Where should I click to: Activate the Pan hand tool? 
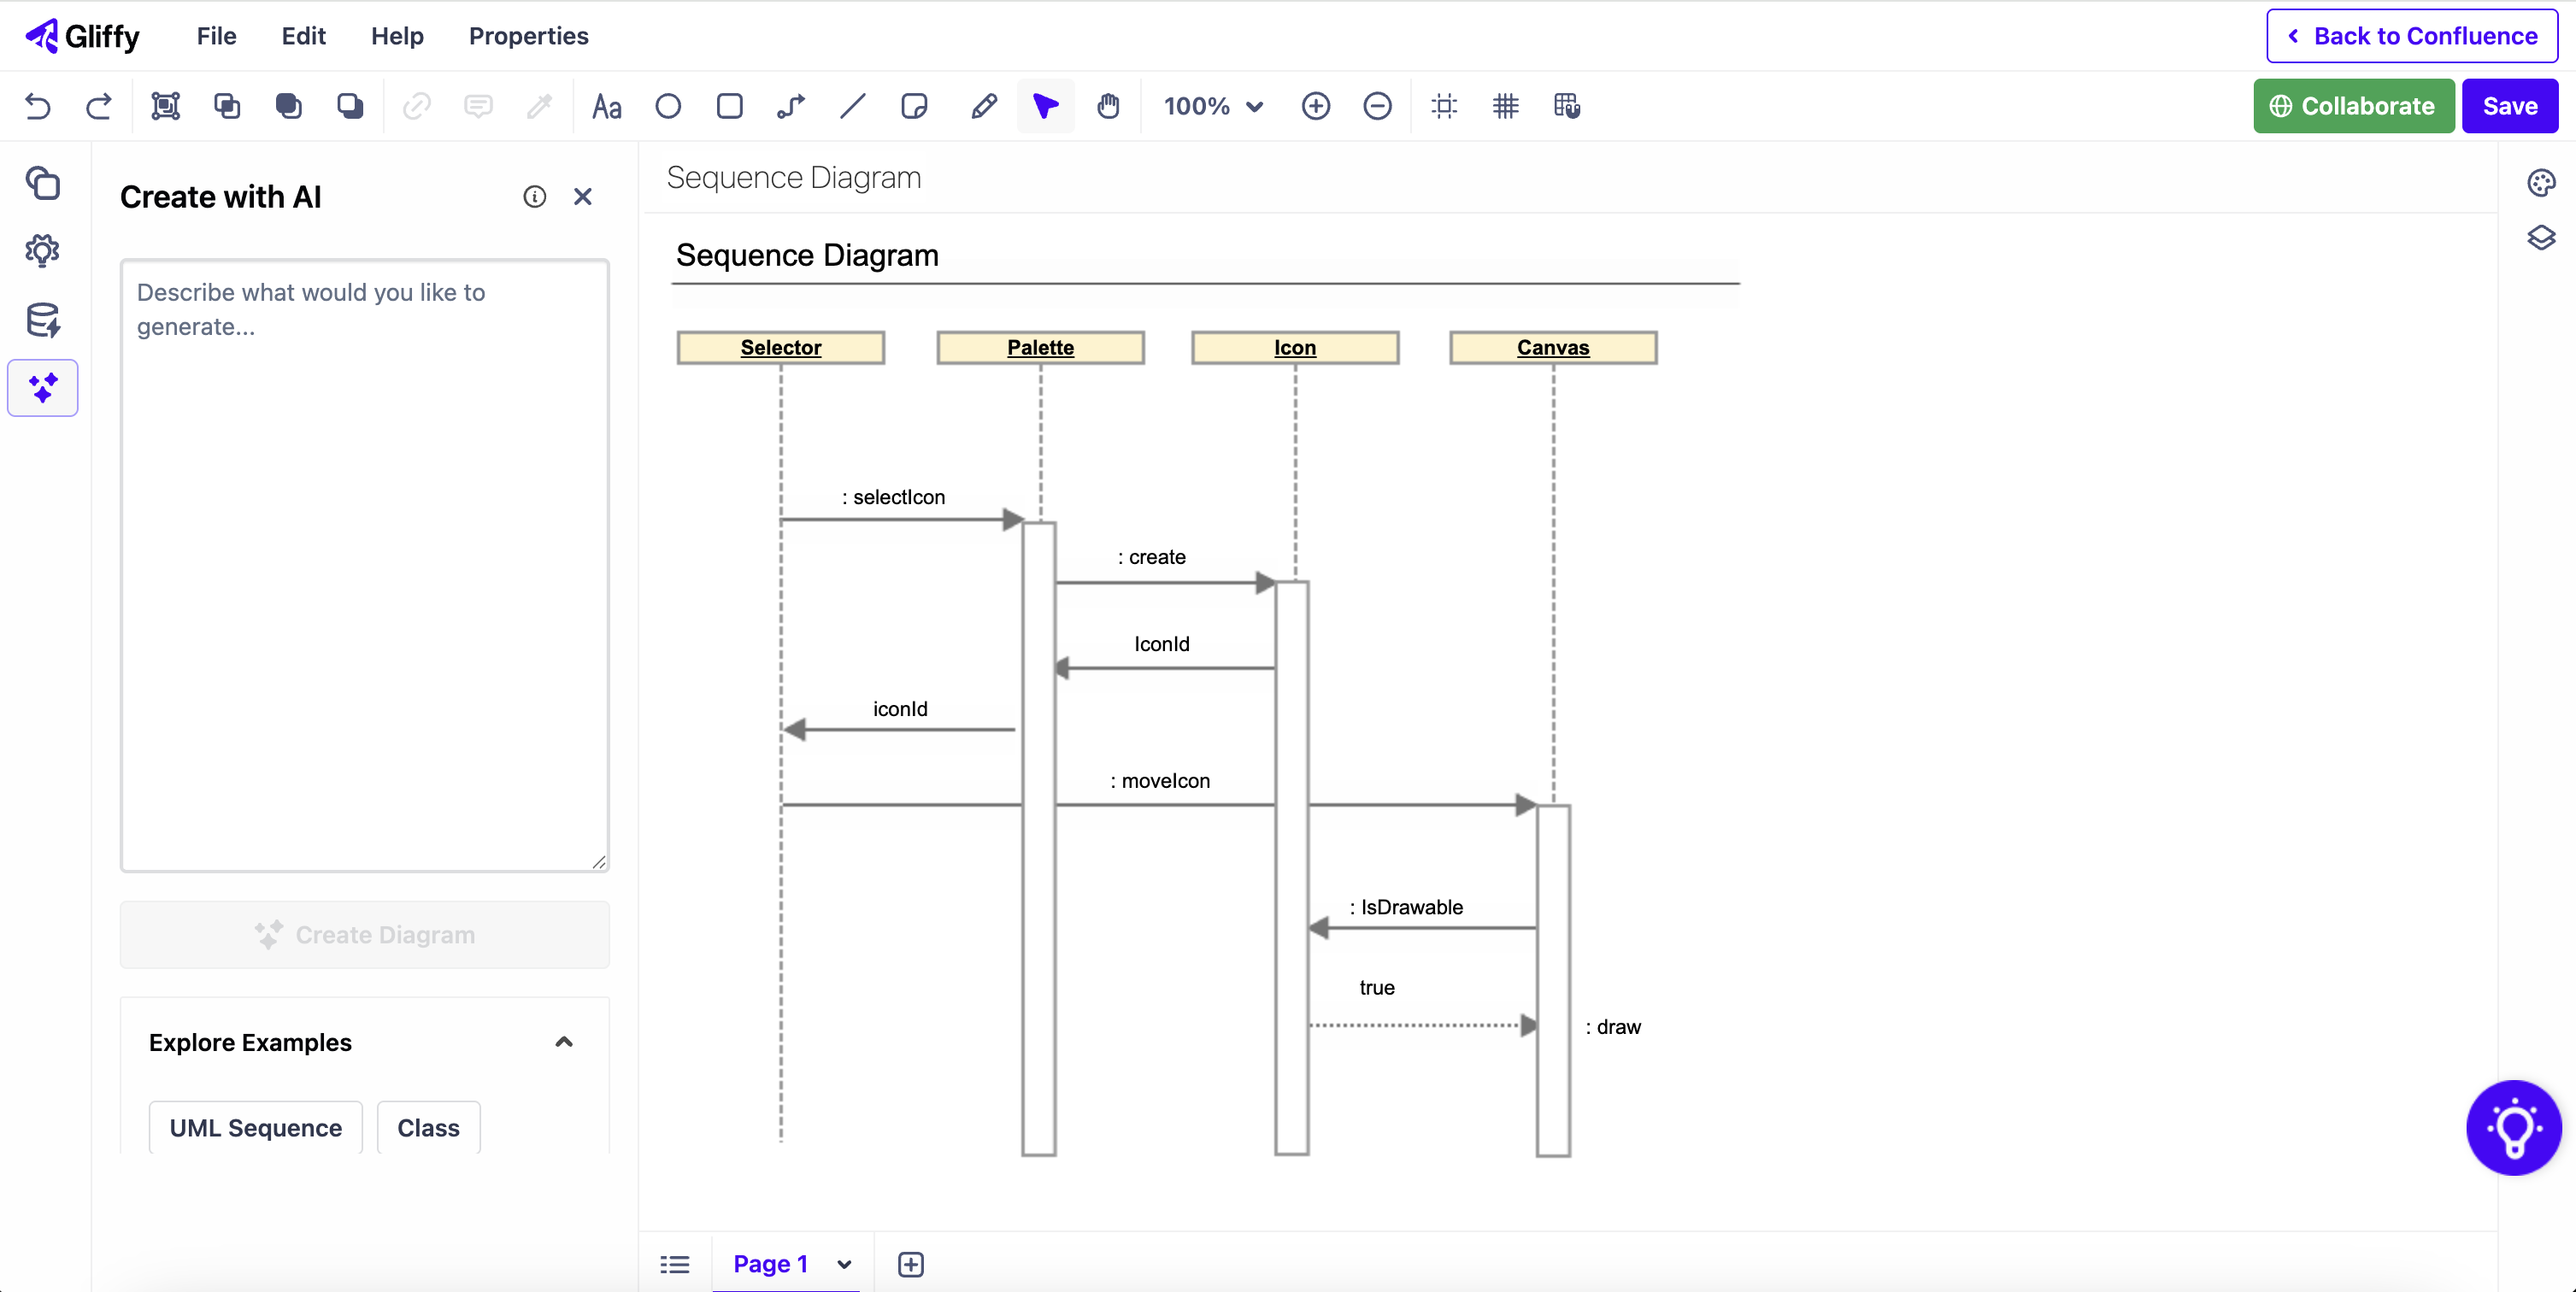tap(1109, 106)
